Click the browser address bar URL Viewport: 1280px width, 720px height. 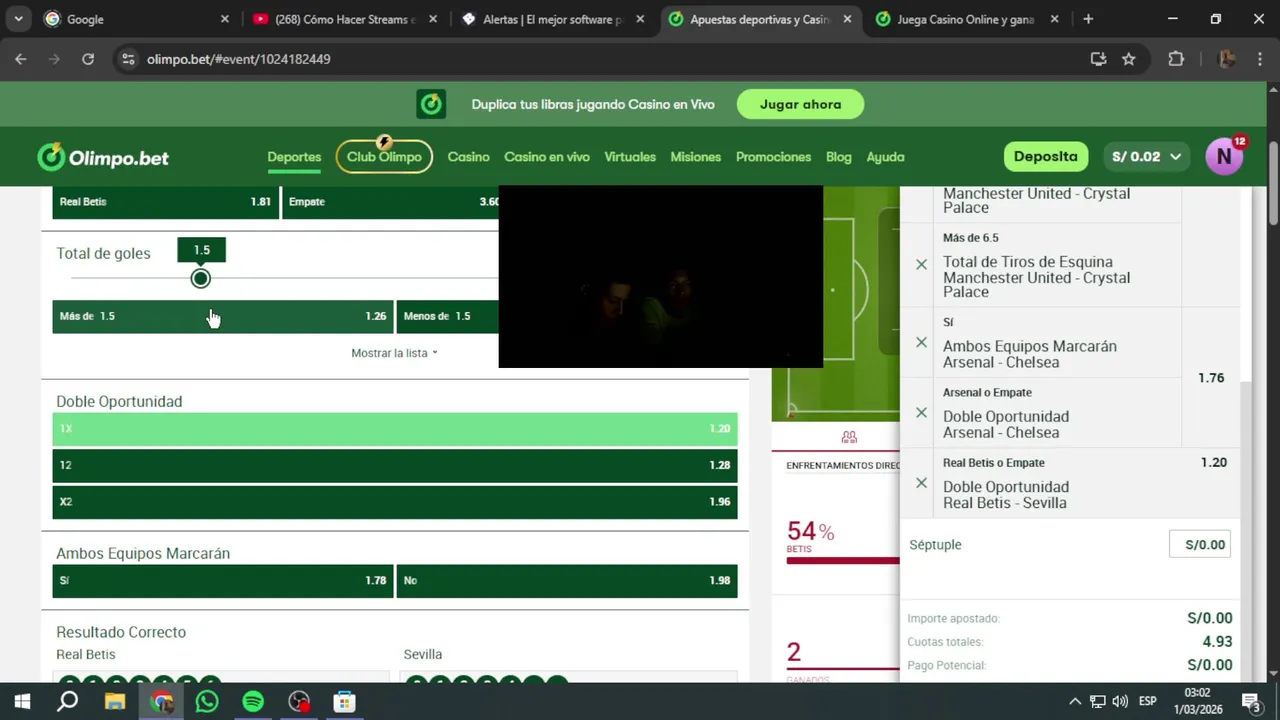click(x=238, y=59)
